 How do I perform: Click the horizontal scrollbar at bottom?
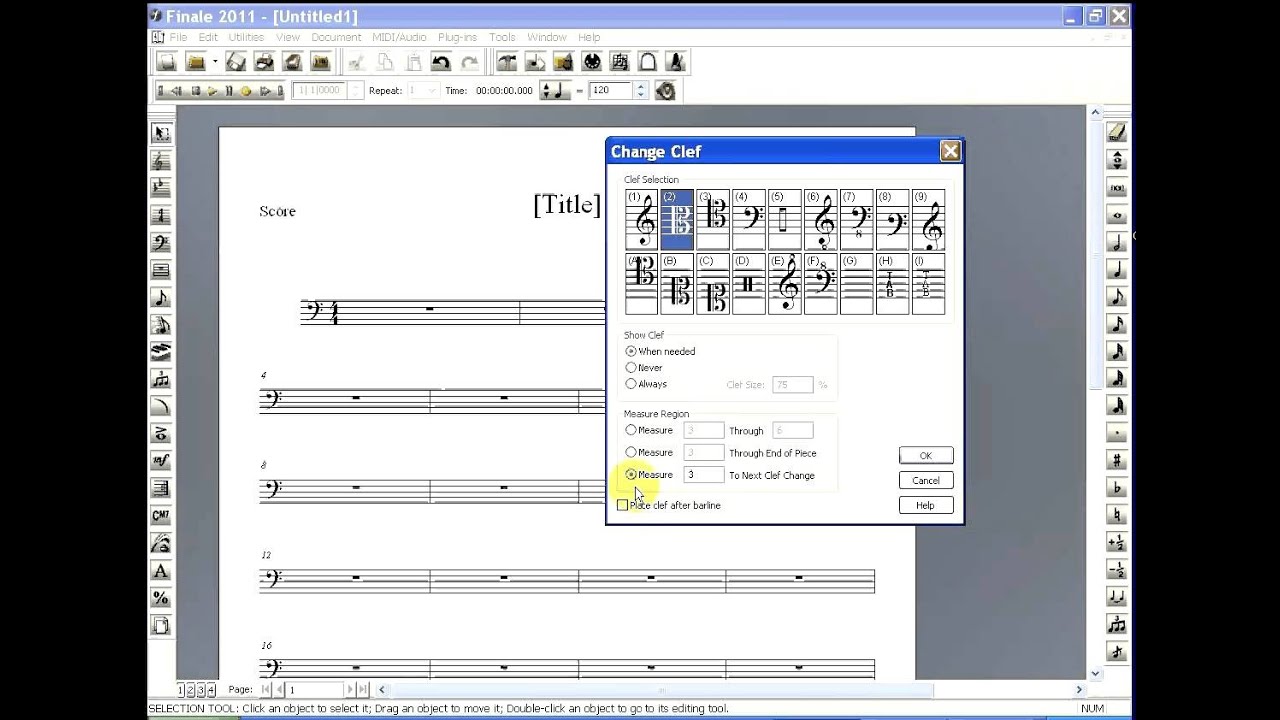coord(729,689)
